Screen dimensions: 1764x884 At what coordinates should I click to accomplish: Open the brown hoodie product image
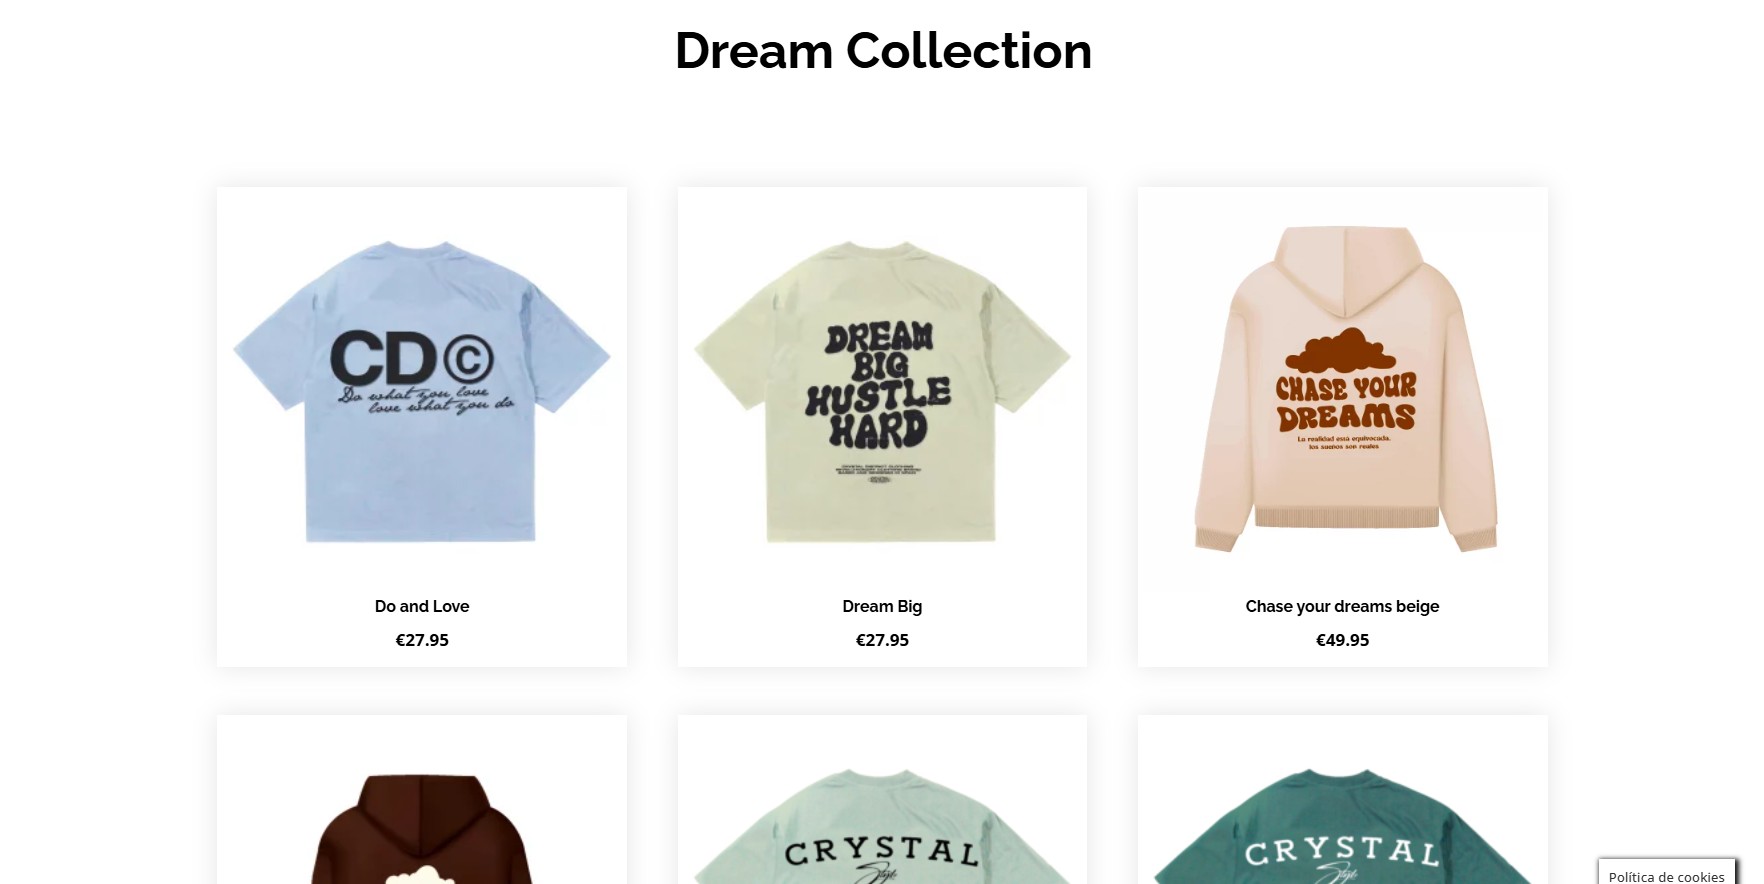[x=421, y=820]
